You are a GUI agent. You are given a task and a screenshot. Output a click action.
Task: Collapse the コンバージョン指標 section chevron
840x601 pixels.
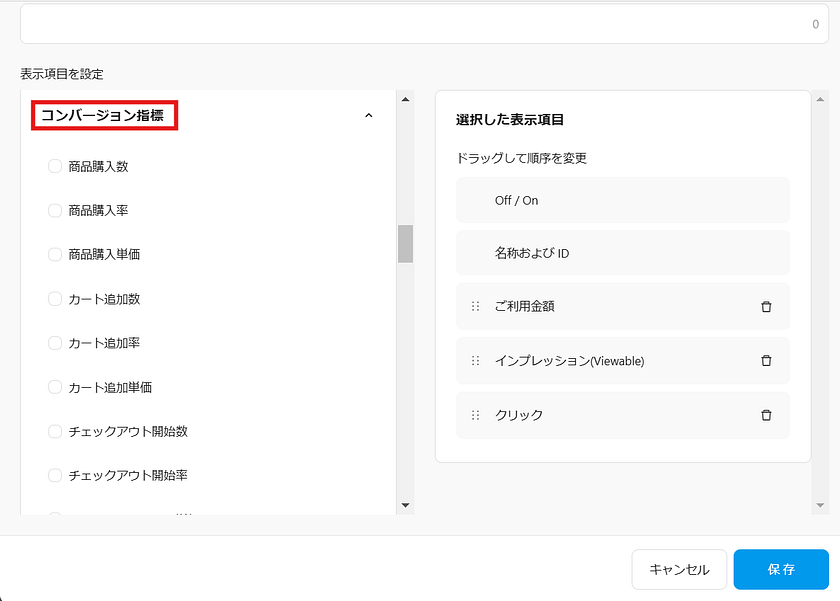pyautogui.click(x=368, y=116)
